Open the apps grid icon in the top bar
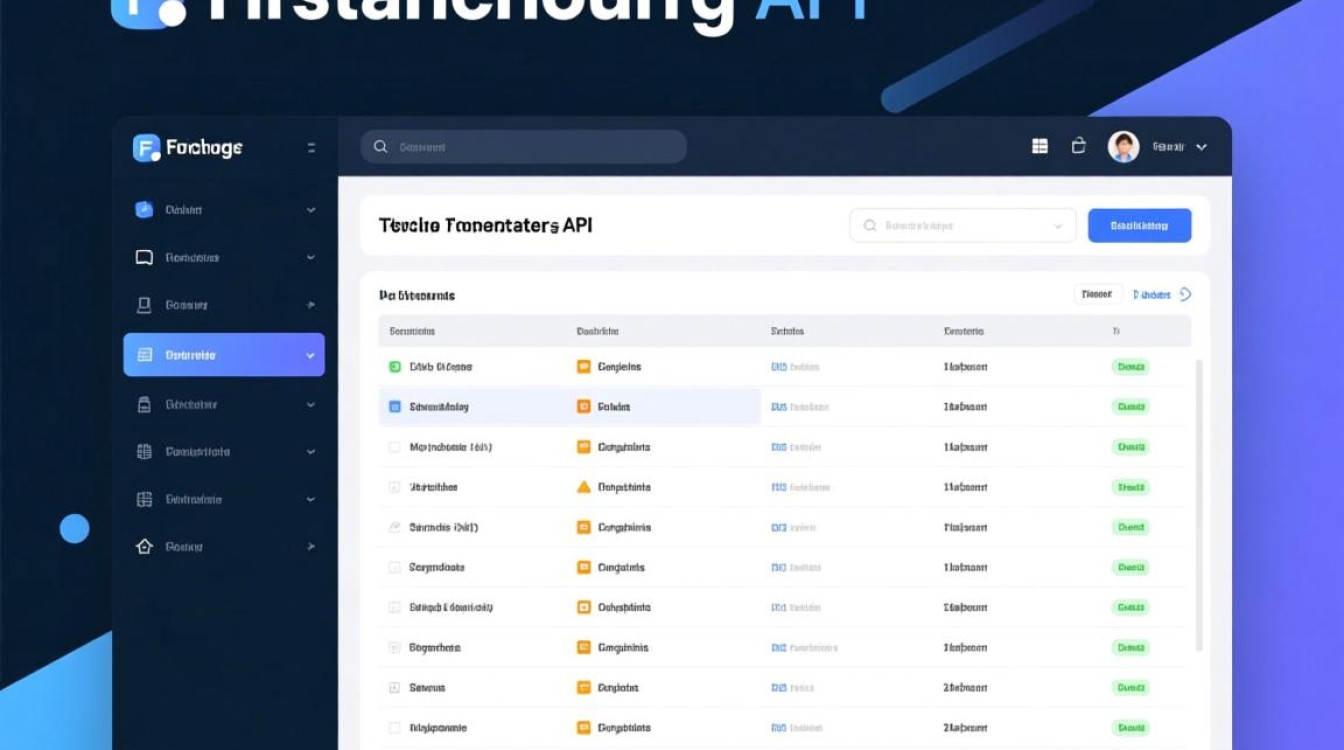 [x=1039, y=146]
